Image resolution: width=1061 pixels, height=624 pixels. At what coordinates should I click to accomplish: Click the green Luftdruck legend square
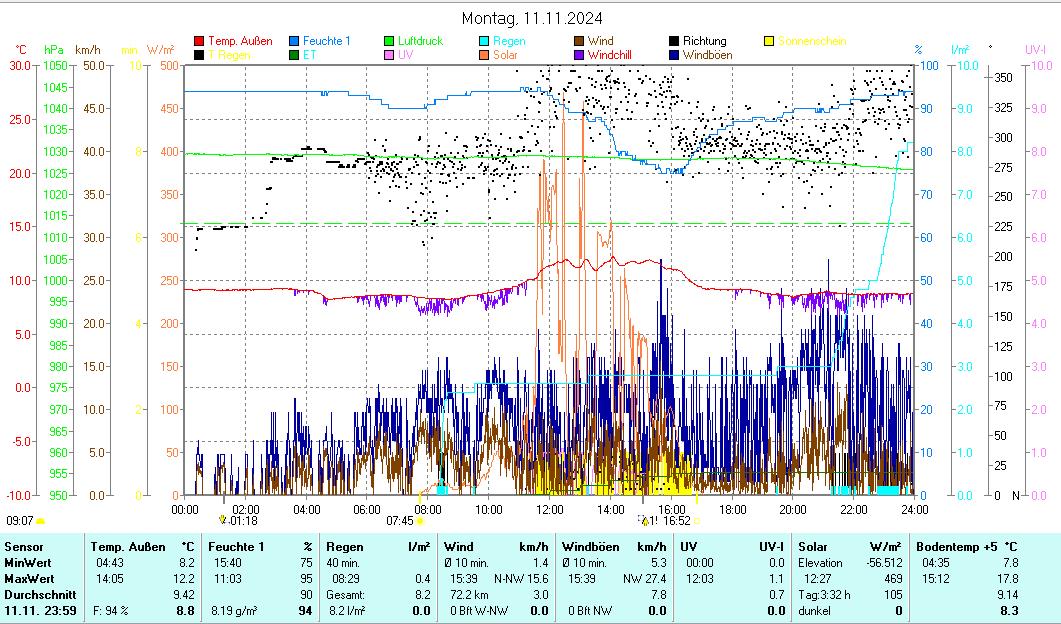[x=390, y=42]
